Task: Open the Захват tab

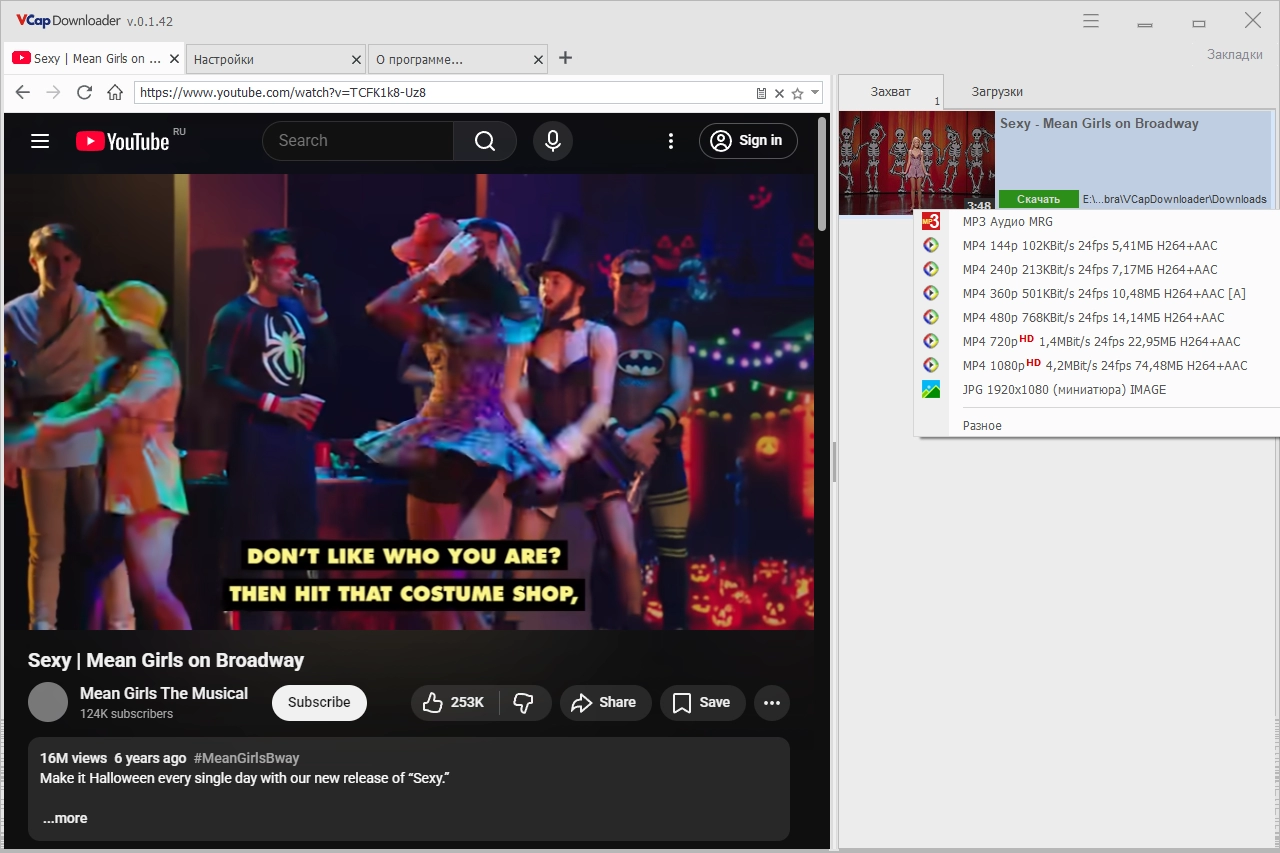Action: (x=891, y=92)
